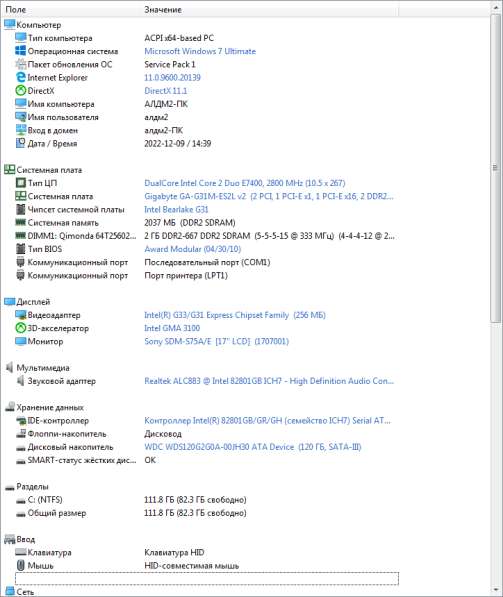Select the value 2022-12-09 / 14:39

tap(177, 144)
